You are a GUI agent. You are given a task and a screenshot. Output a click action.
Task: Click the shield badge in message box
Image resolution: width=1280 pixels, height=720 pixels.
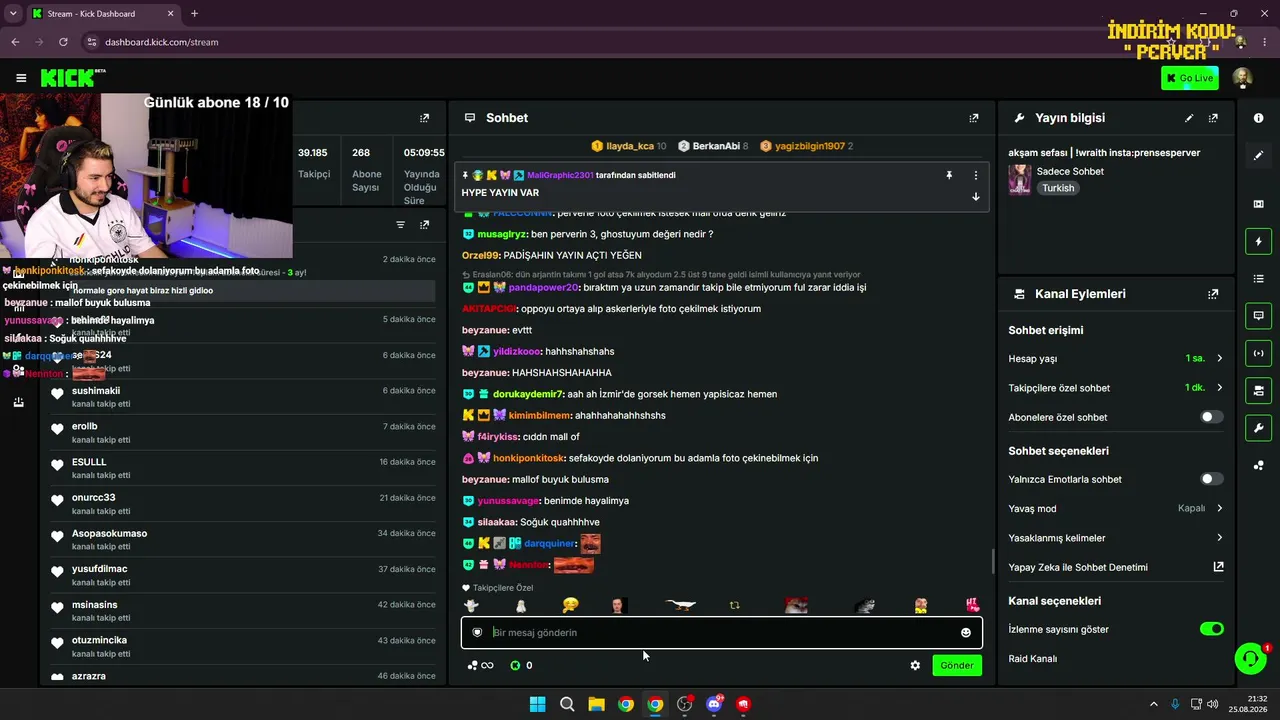[x=477, y=633]
